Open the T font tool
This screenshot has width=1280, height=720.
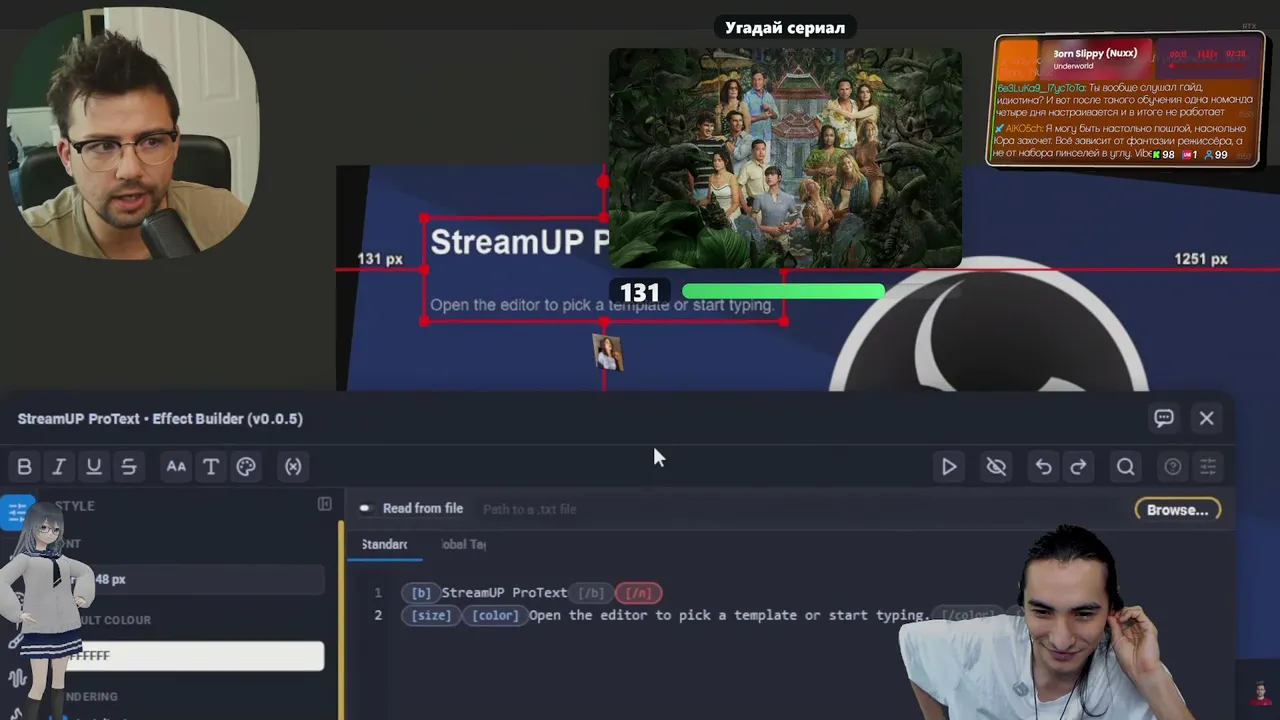coord(211,466)
